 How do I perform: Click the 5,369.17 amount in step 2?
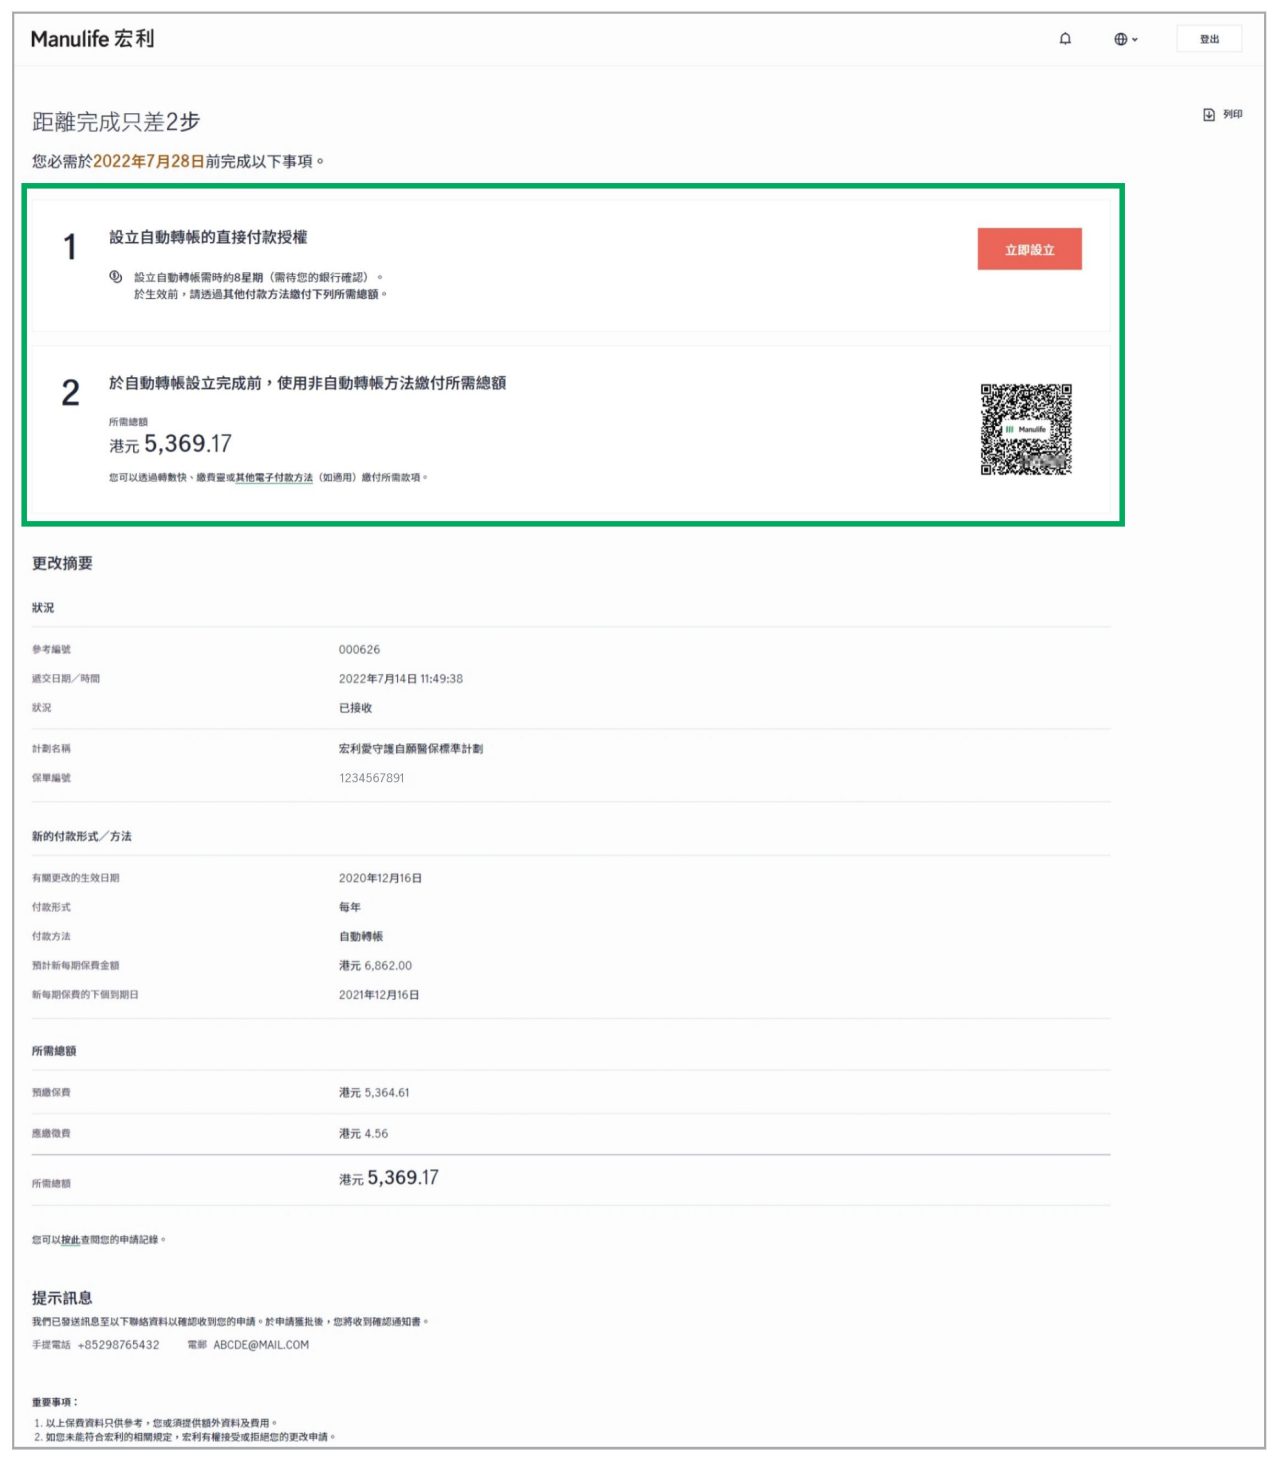[188, 444]
